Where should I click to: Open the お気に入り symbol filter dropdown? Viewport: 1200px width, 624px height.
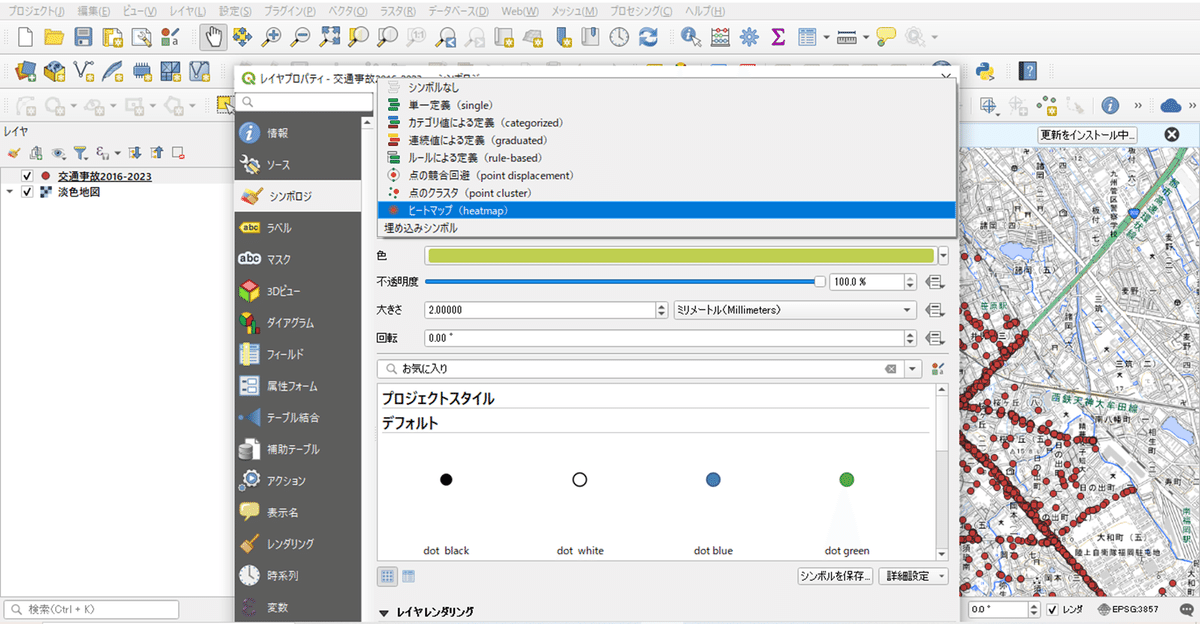(x=911, y=369)
